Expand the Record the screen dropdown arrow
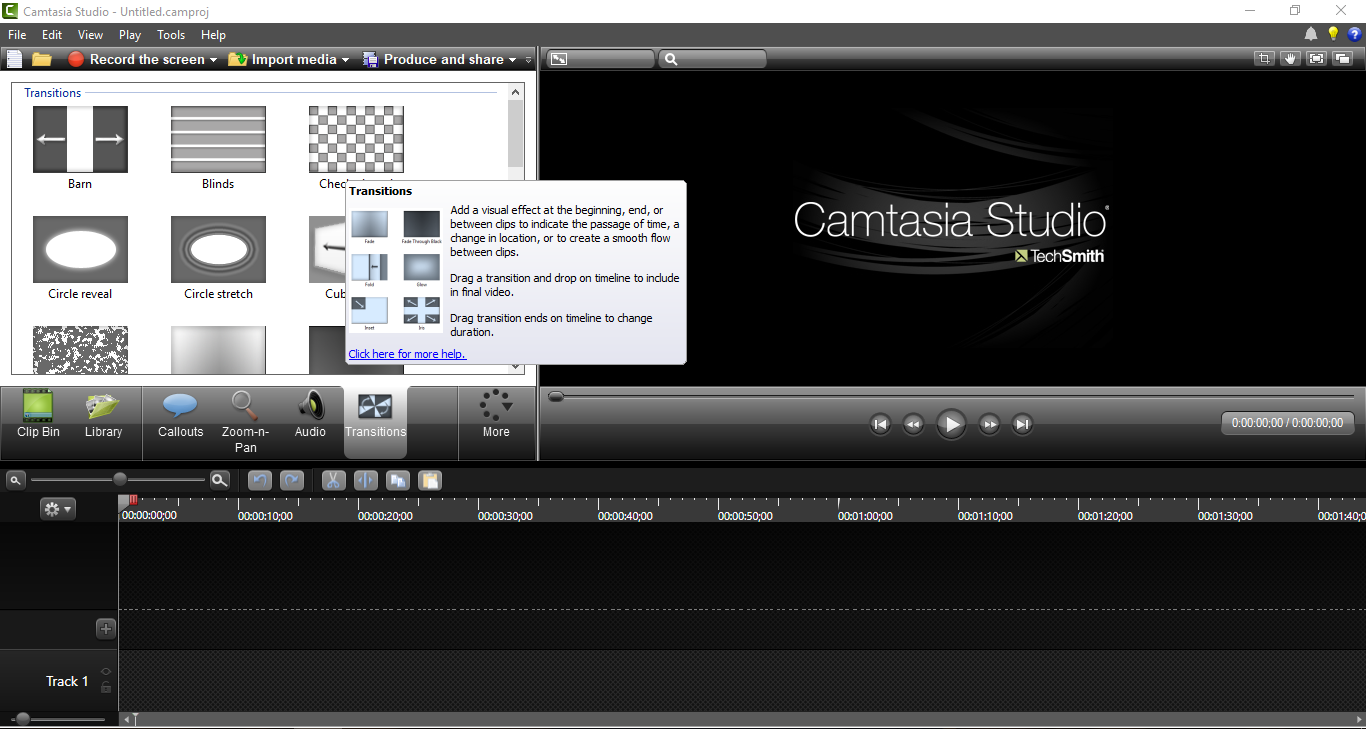Screen dimensions: 1367x729 click(213, 60)
